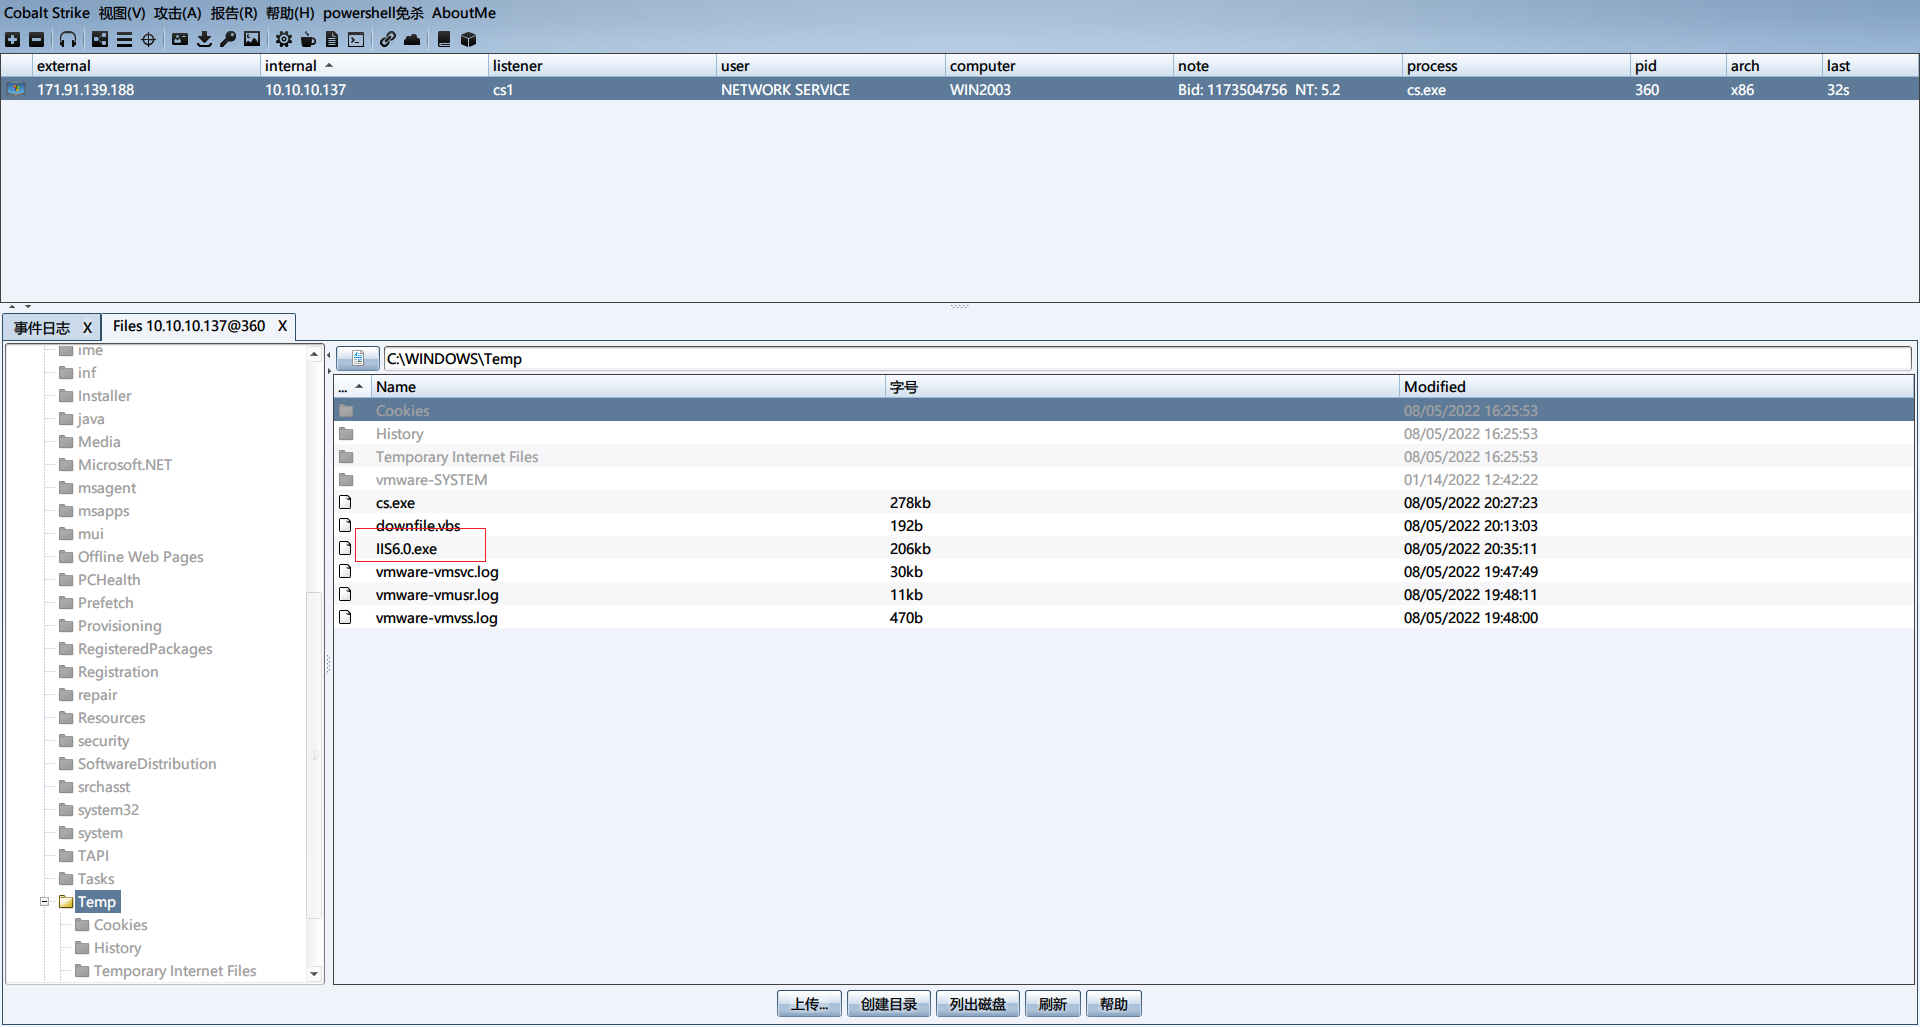Click the 列出磁盘 button

978,1004
